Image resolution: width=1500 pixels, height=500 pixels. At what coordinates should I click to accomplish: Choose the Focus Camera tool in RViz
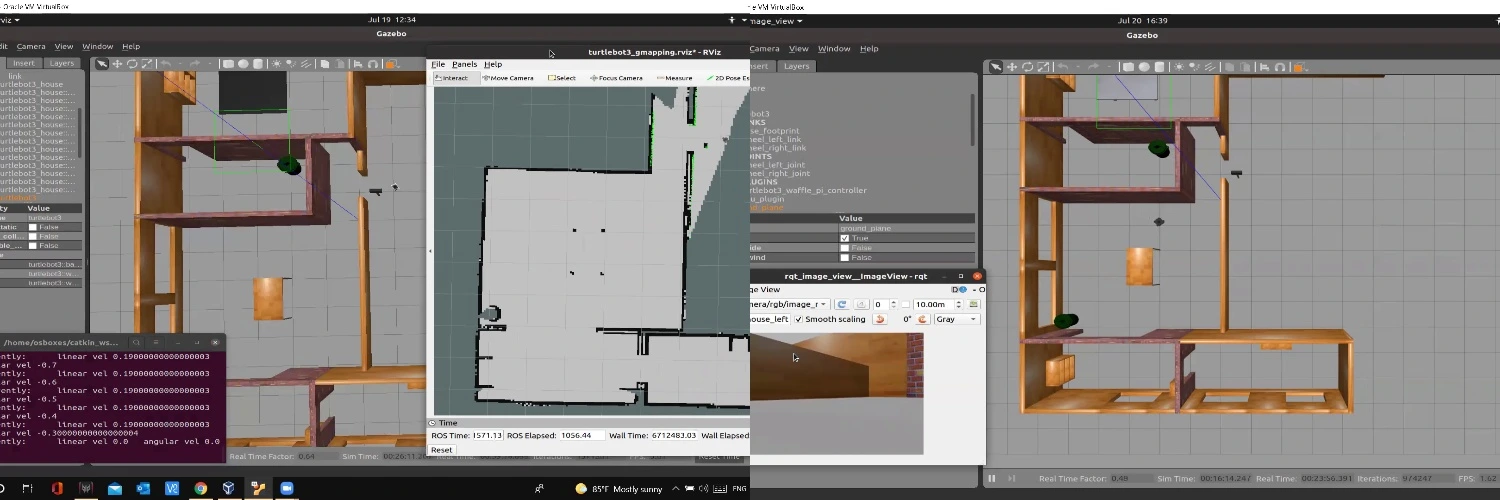pyautogui.click(x=617, y=78)
